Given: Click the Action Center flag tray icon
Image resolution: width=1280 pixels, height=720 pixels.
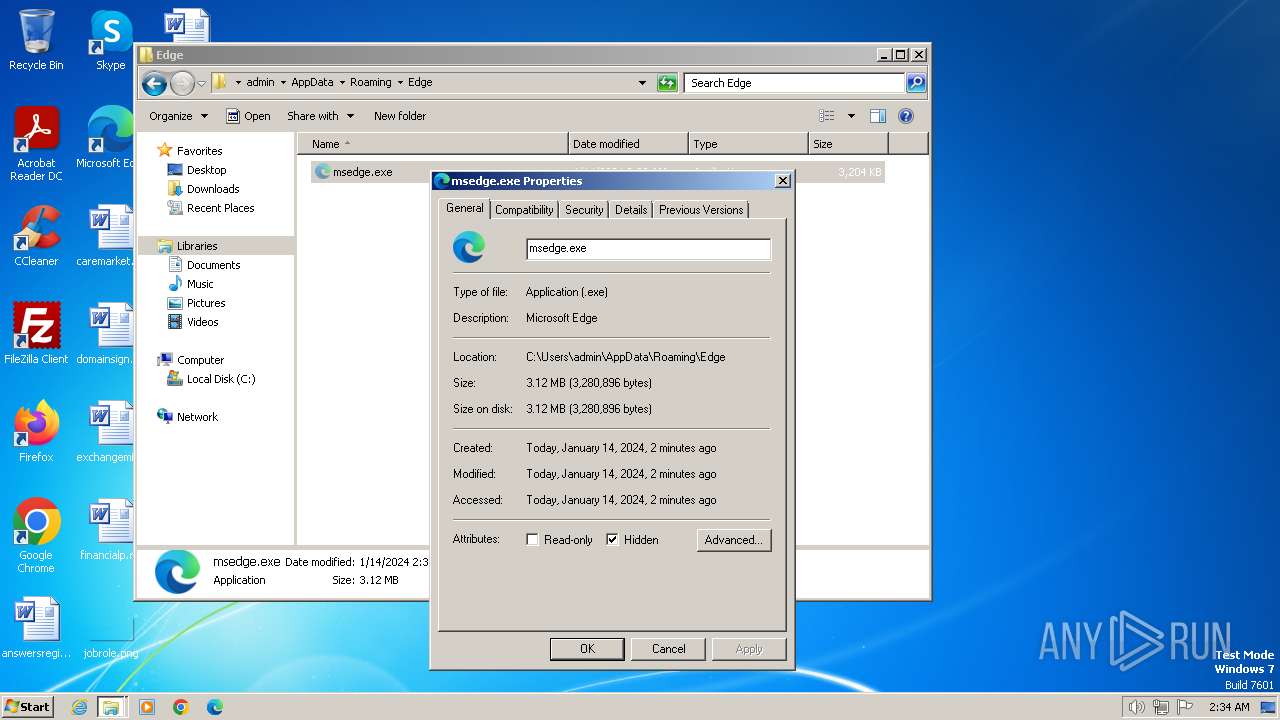Looking at the screenshot, I should [1184, 707].
